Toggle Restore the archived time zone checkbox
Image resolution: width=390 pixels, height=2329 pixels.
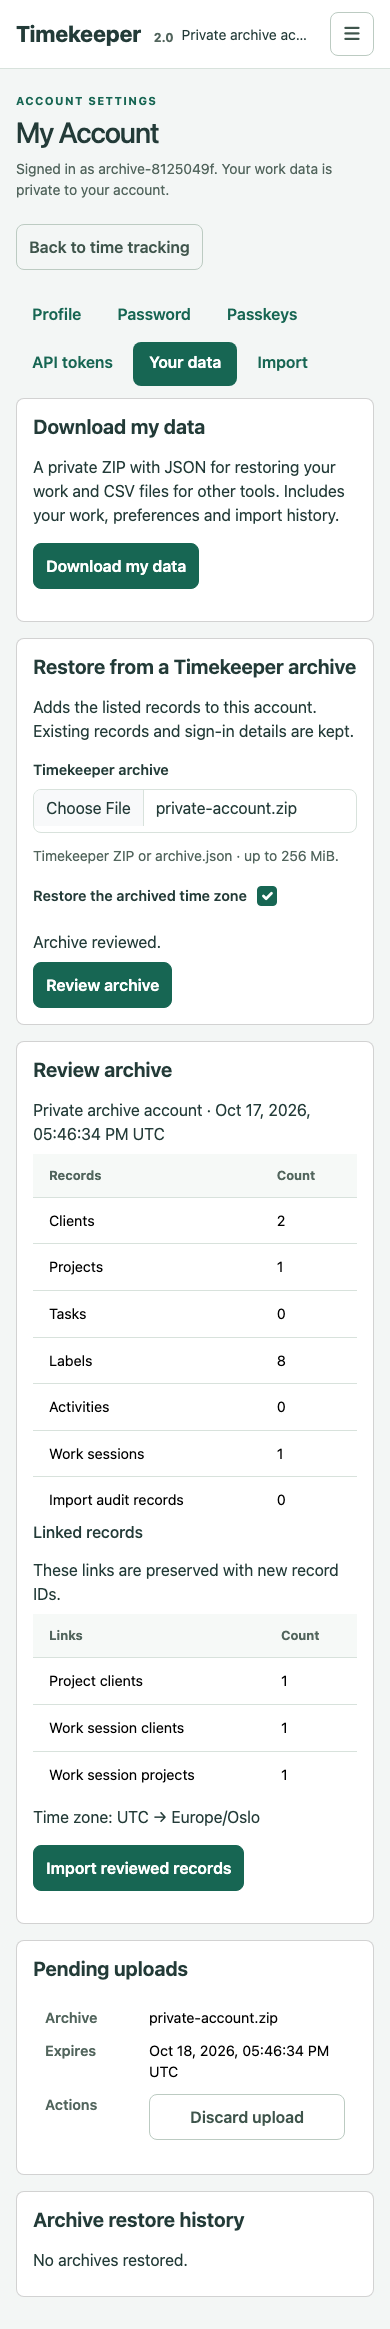point(267,896)
